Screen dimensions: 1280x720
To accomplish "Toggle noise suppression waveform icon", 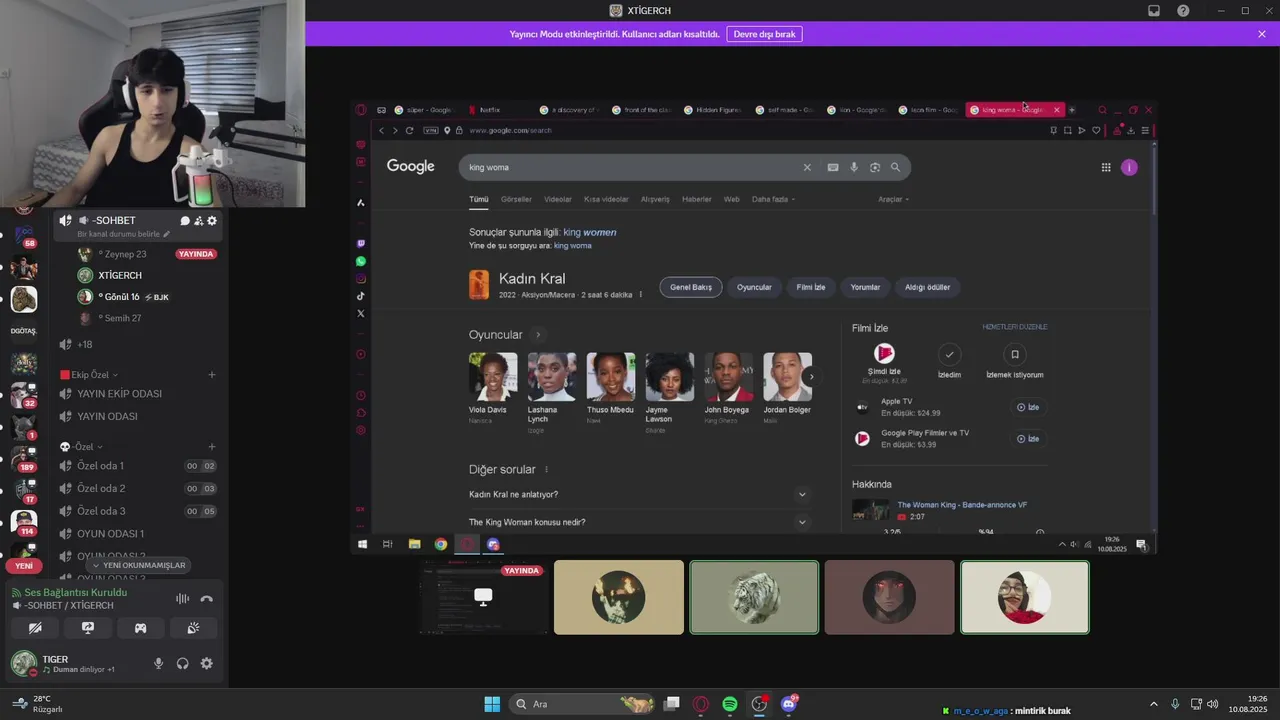I will 182,599.
